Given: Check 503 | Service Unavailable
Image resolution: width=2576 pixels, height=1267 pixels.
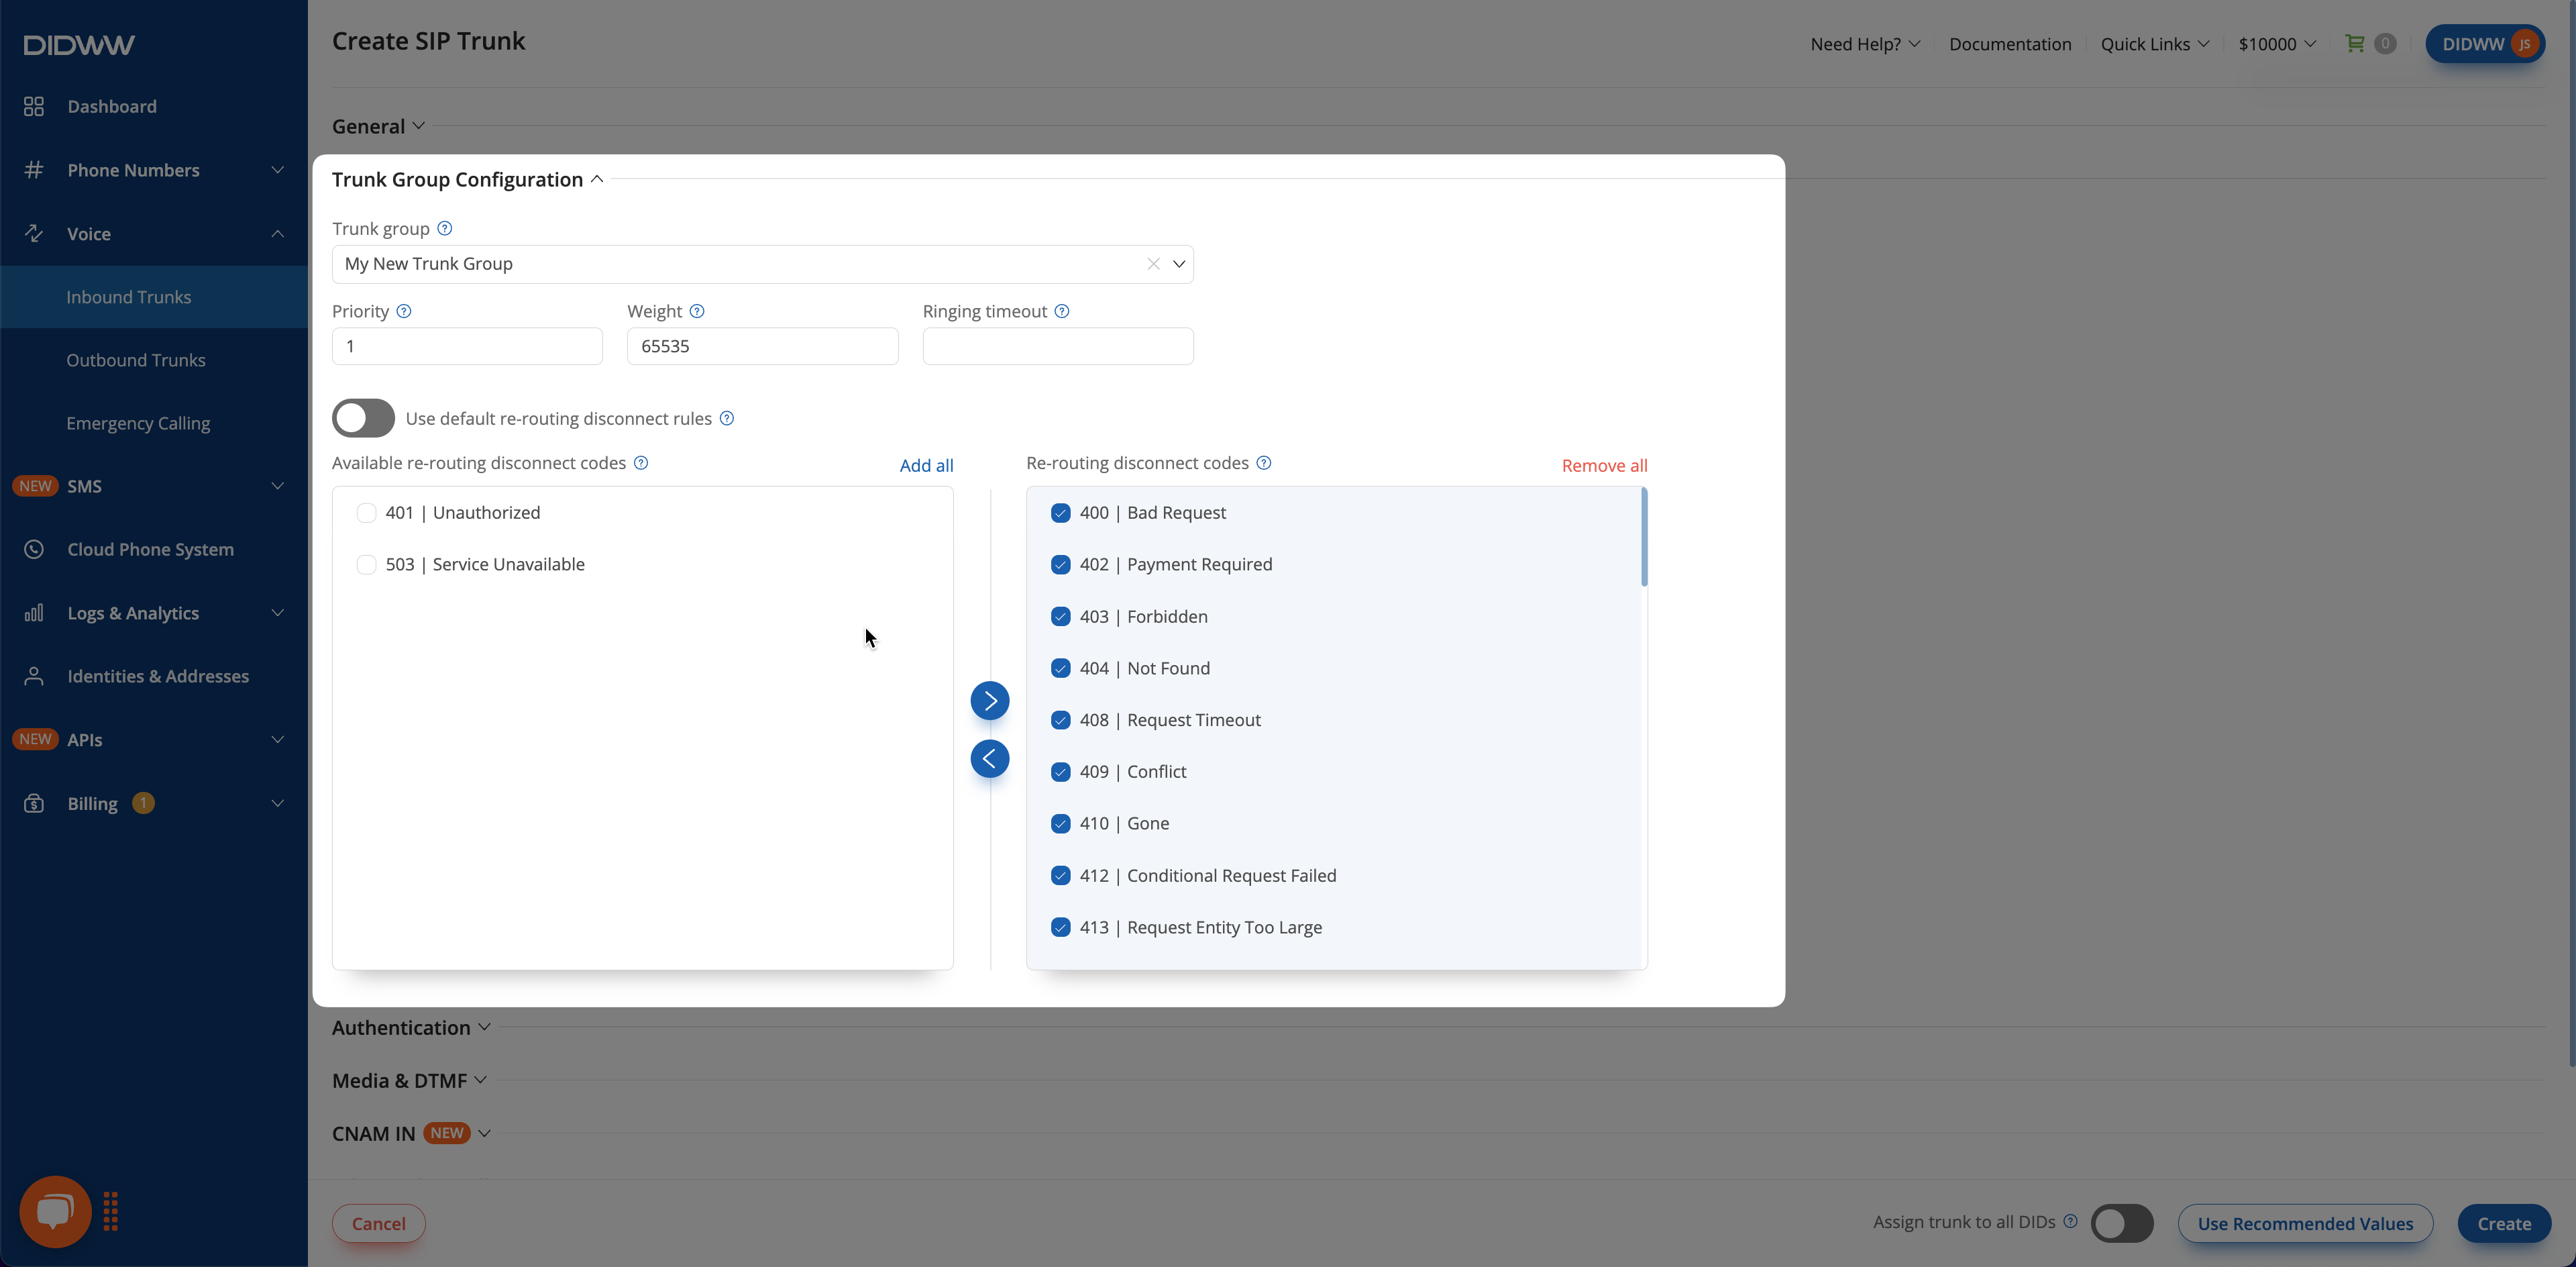Looking at the screenshot, I should pyautogui.click(x=367, y=565).
